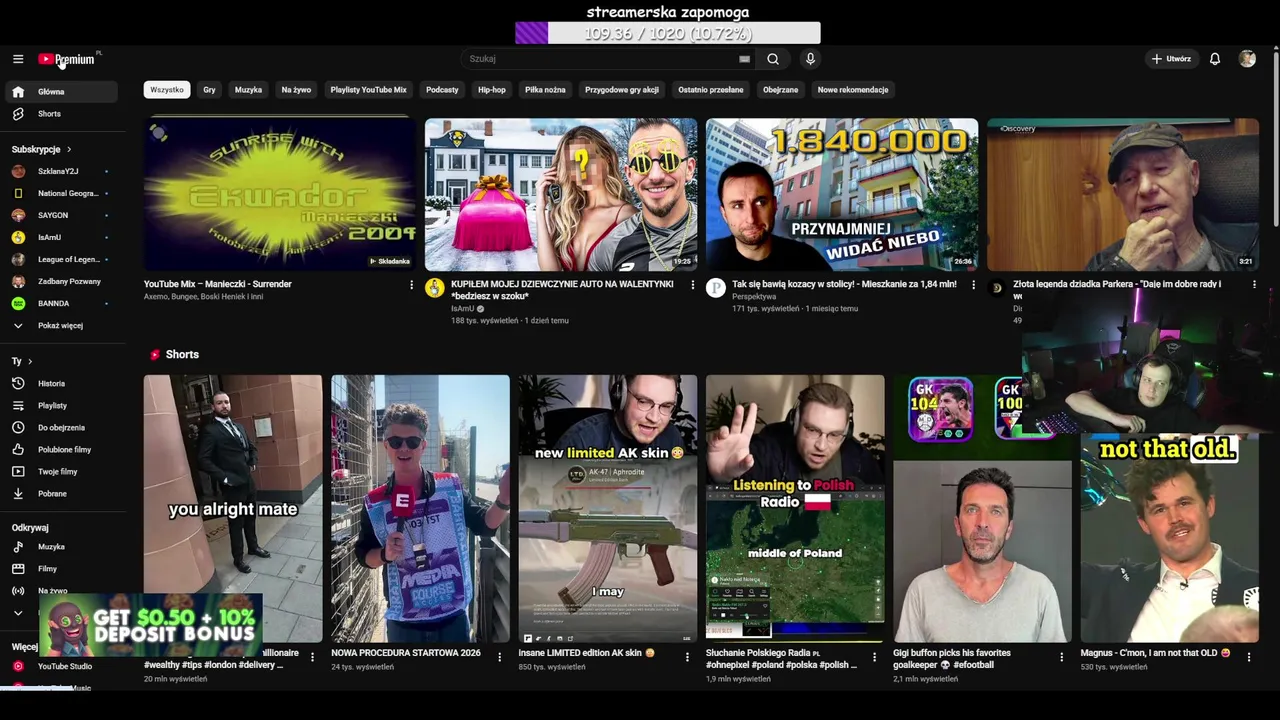This screenshot has height=720, width=1280.
Task: Open the 'Listening to Polish Radio' short
Action: 795,508
